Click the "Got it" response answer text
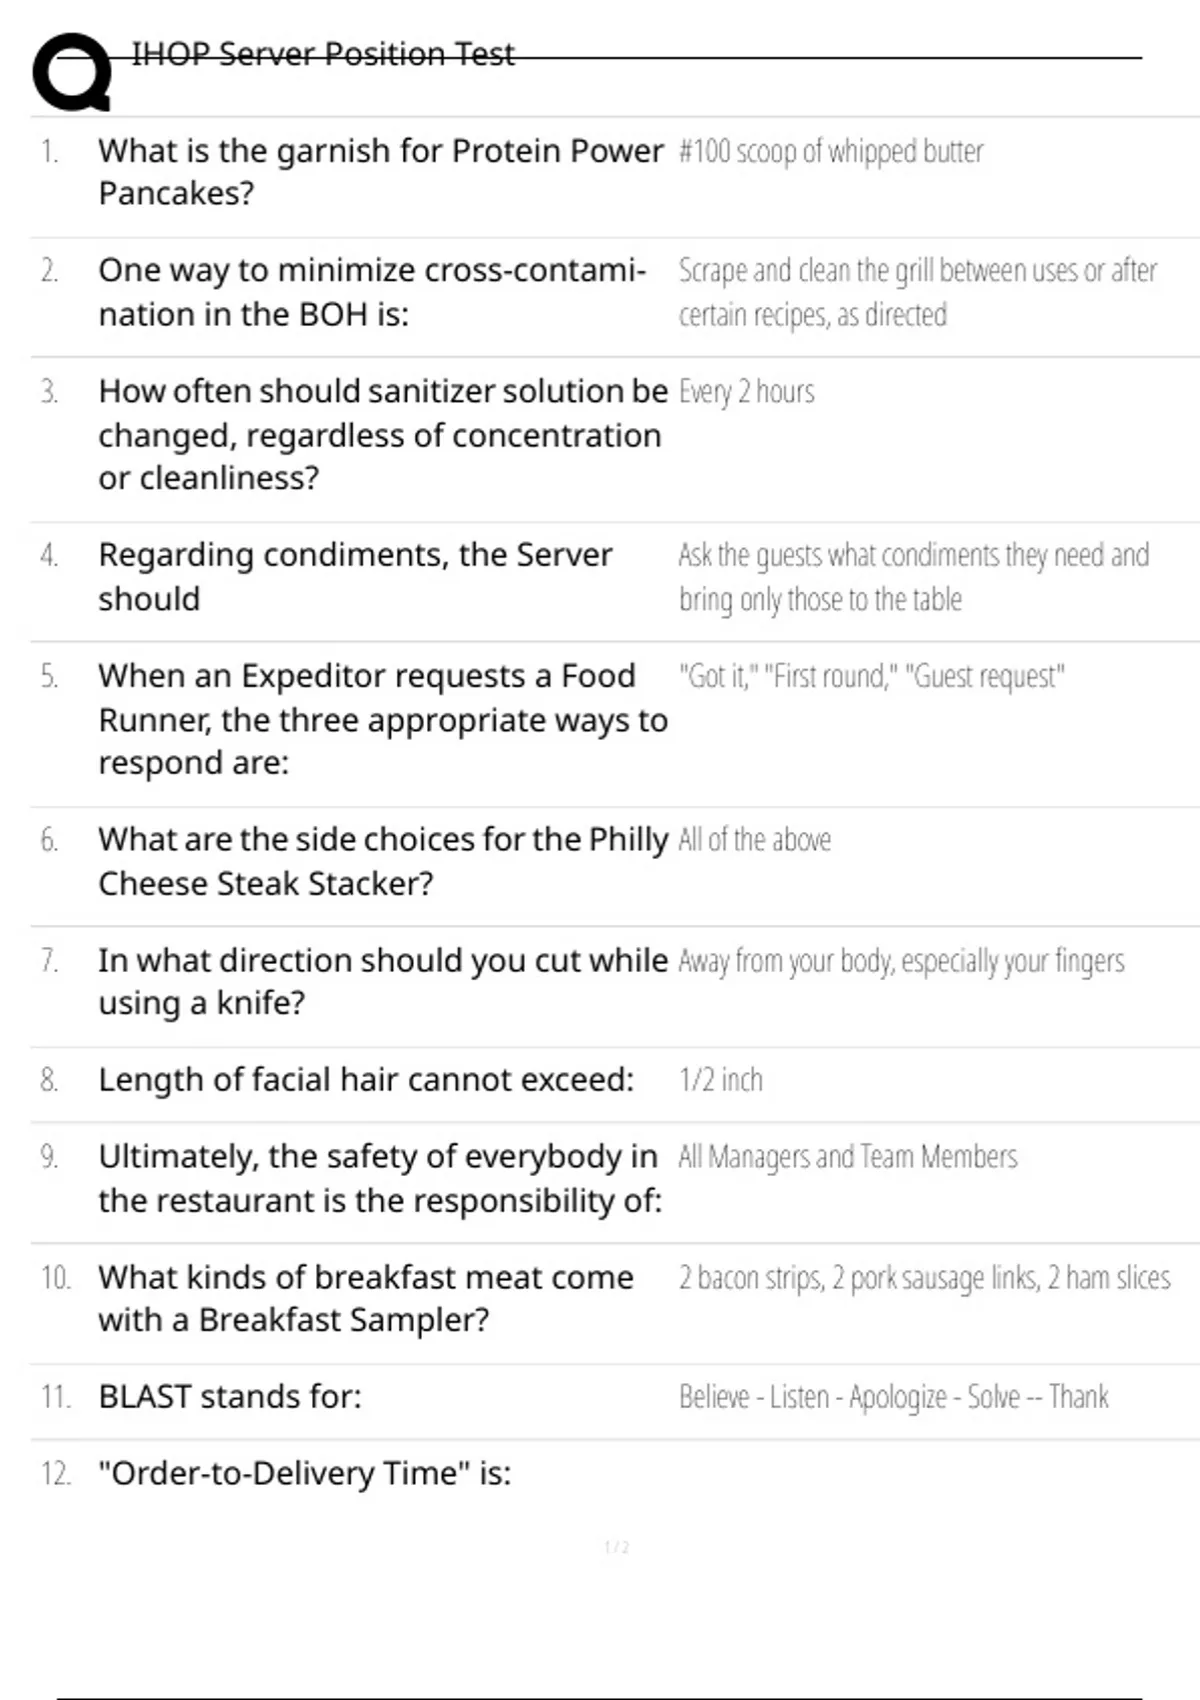Screen dimensions: 1200x1700 871,677
